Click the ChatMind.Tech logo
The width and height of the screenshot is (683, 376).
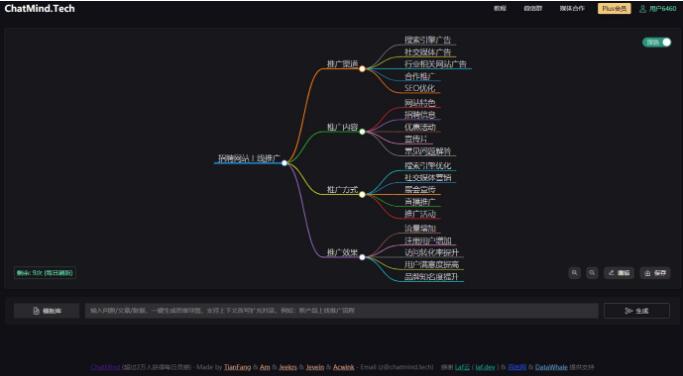40,8
